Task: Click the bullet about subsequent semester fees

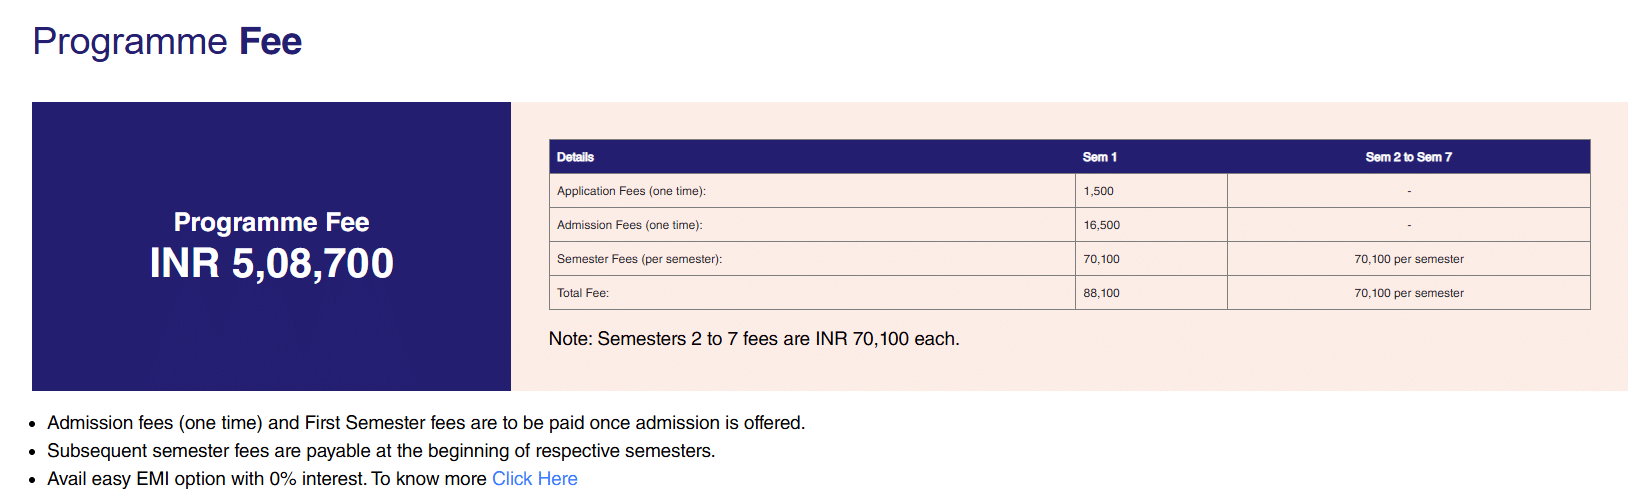Action: (x=381, y=451)
